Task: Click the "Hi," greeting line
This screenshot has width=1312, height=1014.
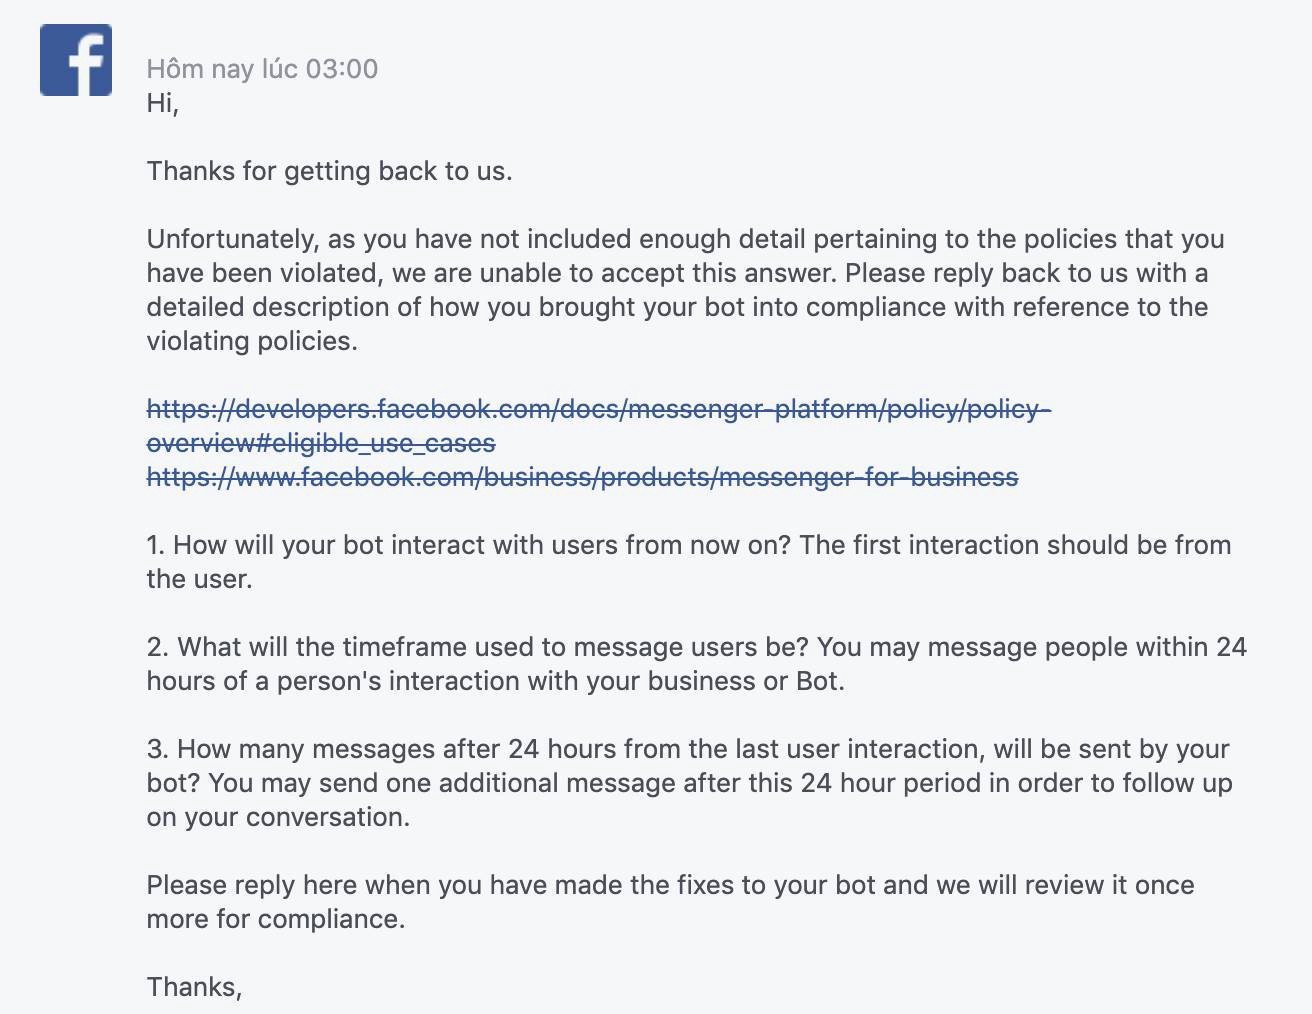Action: pyautogui.click(x=163, y=103)
